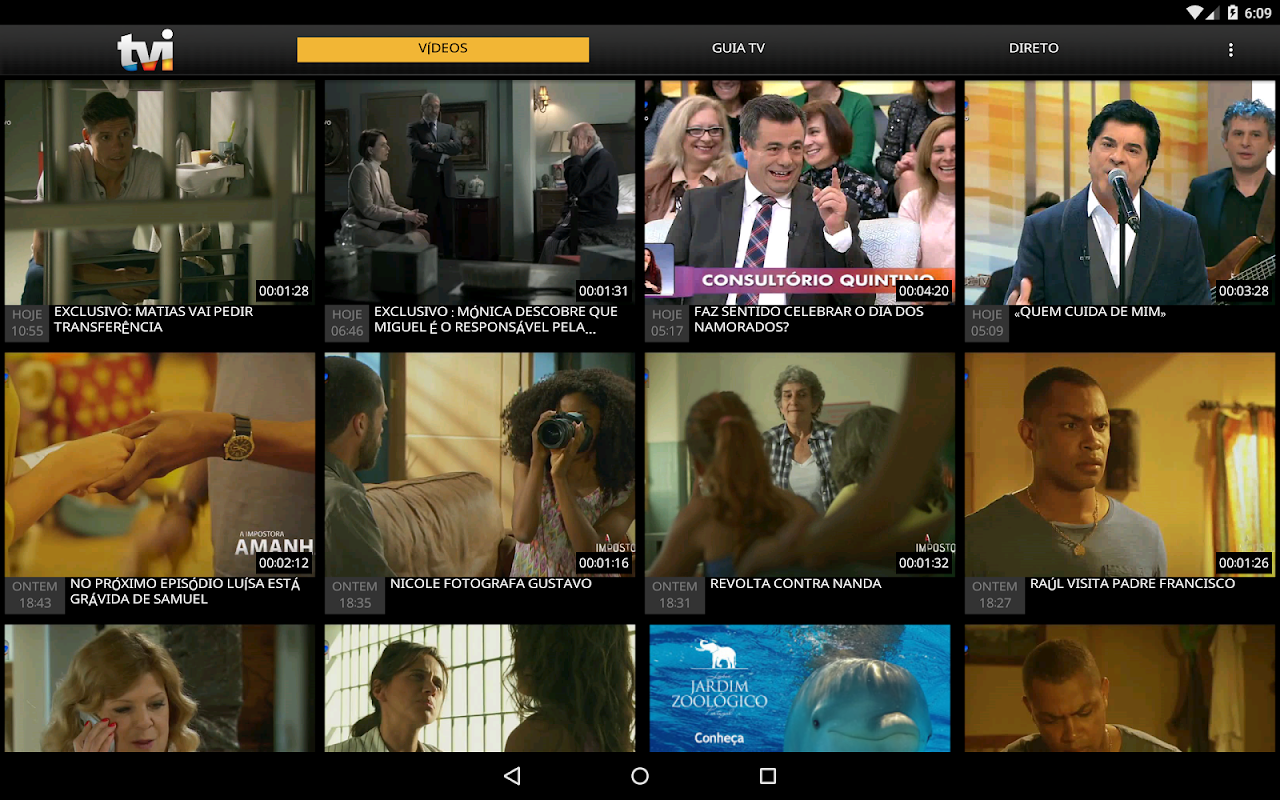Click the 'ONTEM 18:27' date label
Viewport: 1280px width, 800px height.
(995, 595)
